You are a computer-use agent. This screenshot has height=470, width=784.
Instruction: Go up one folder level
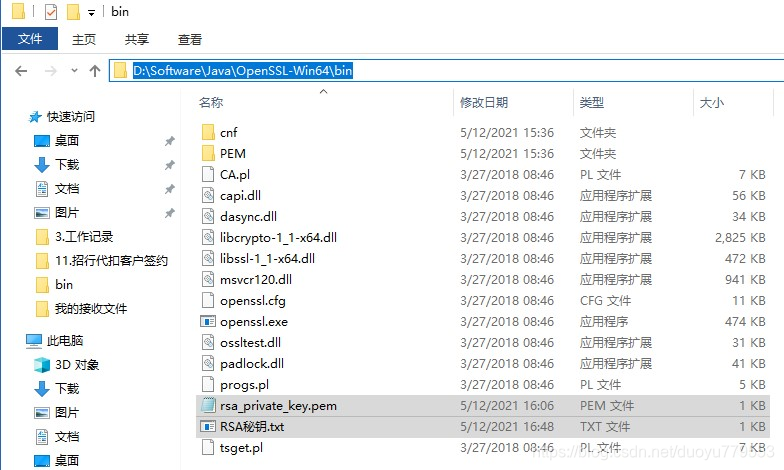95,71
